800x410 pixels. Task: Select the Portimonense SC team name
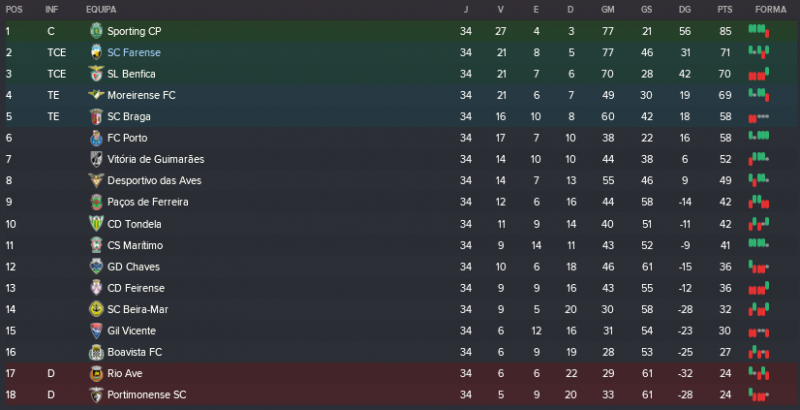coord(147,395)
